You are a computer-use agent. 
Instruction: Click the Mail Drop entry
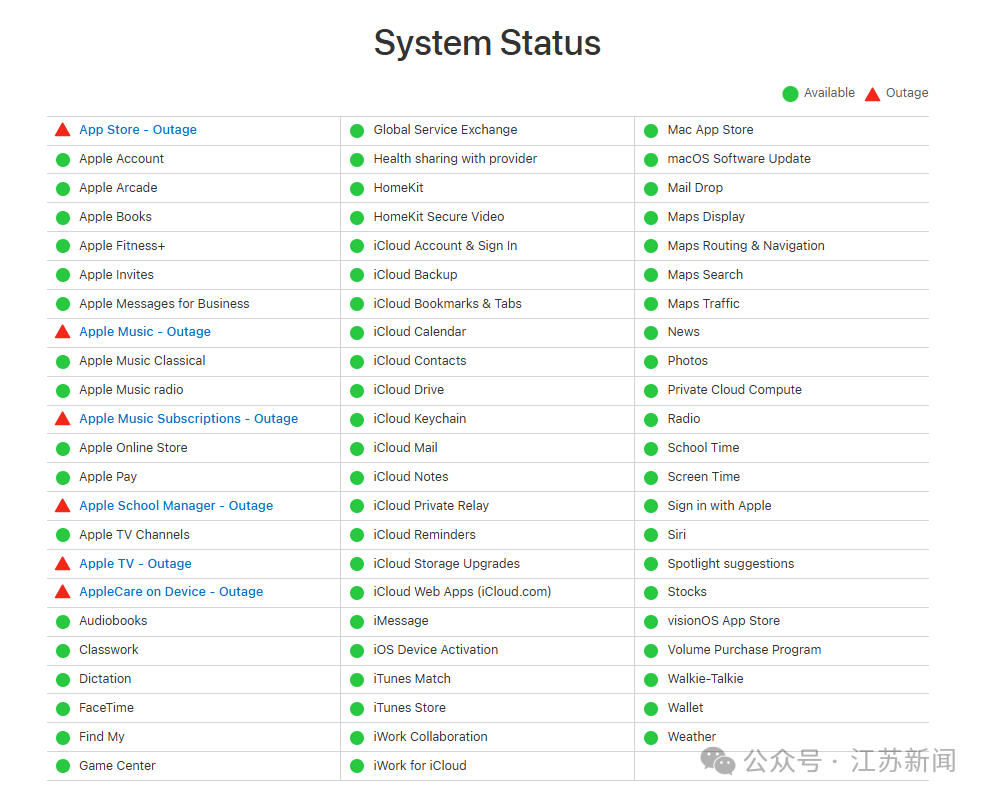[x=696, y=188]
